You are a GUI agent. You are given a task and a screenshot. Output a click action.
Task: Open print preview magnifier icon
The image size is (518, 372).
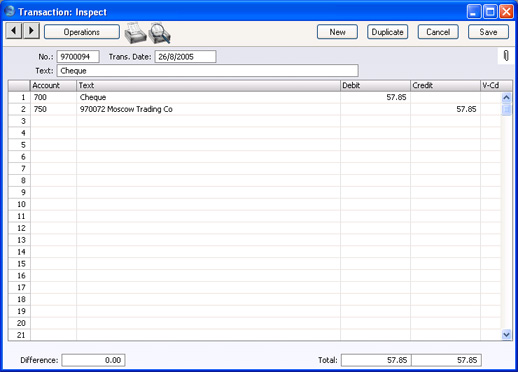pos(160,33)
